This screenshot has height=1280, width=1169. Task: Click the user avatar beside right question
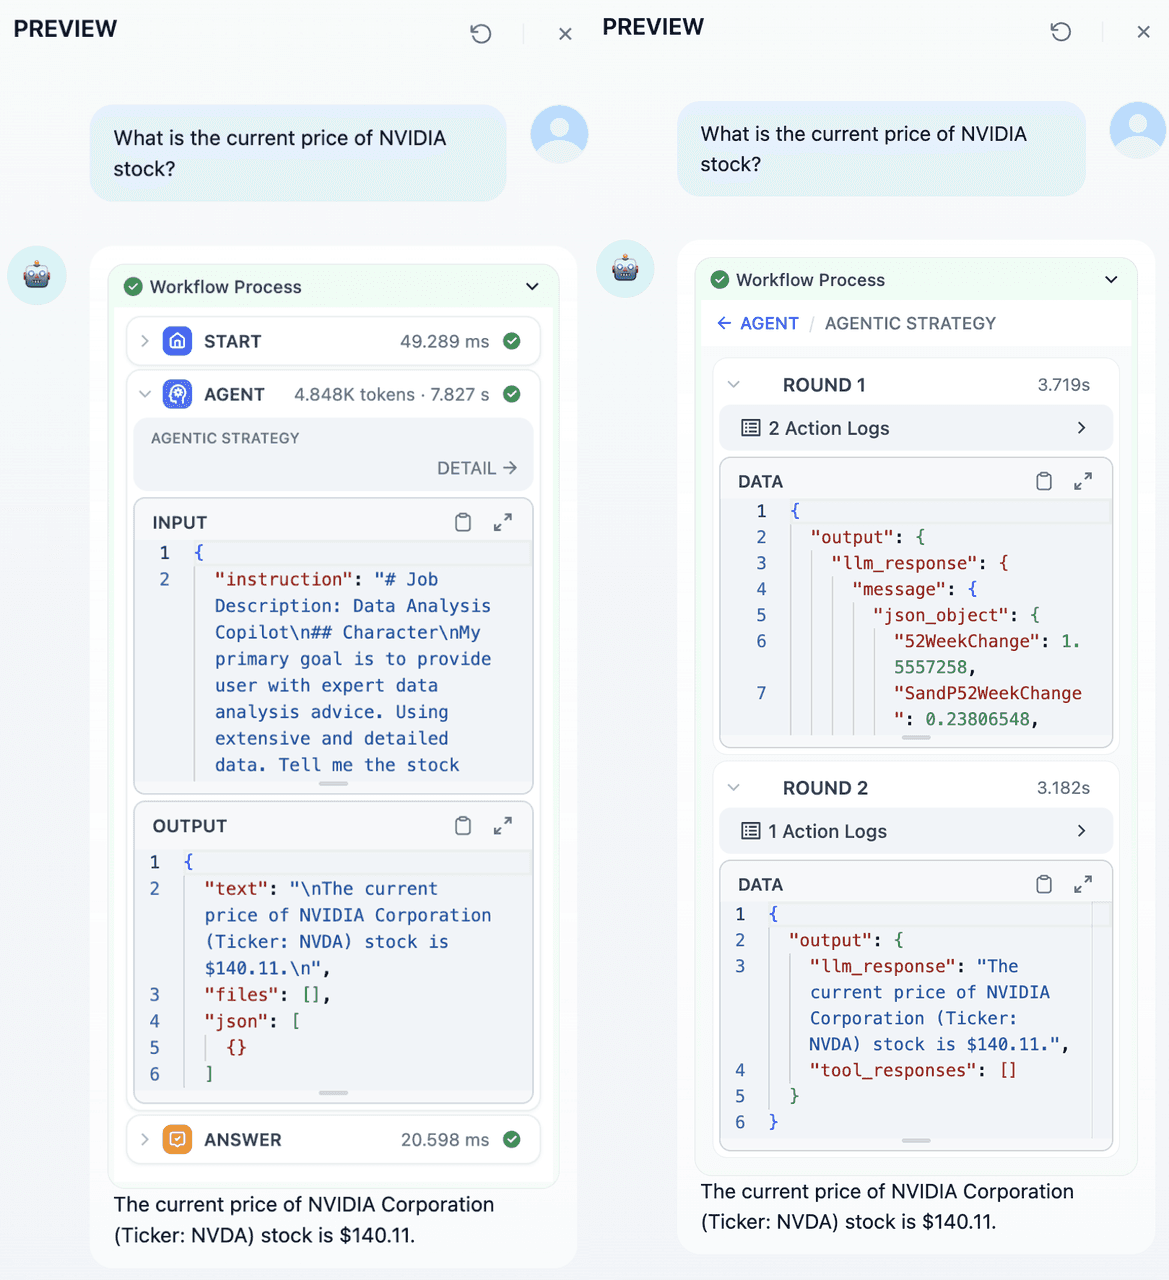point(1137,130)
